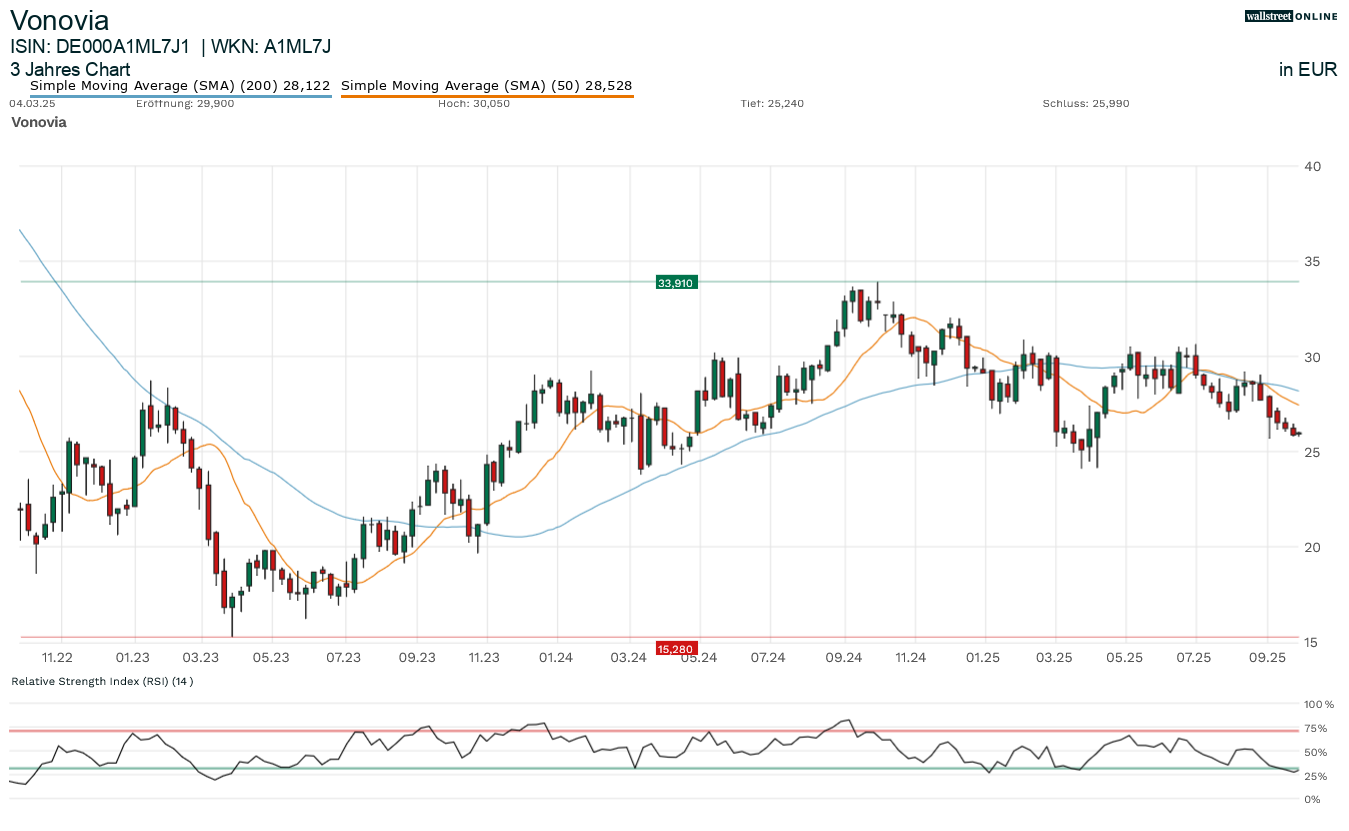Select the SMA (200) 28,122 legend entry
The height and width of the screenshot is (831, 1349).
click(180, 86)
